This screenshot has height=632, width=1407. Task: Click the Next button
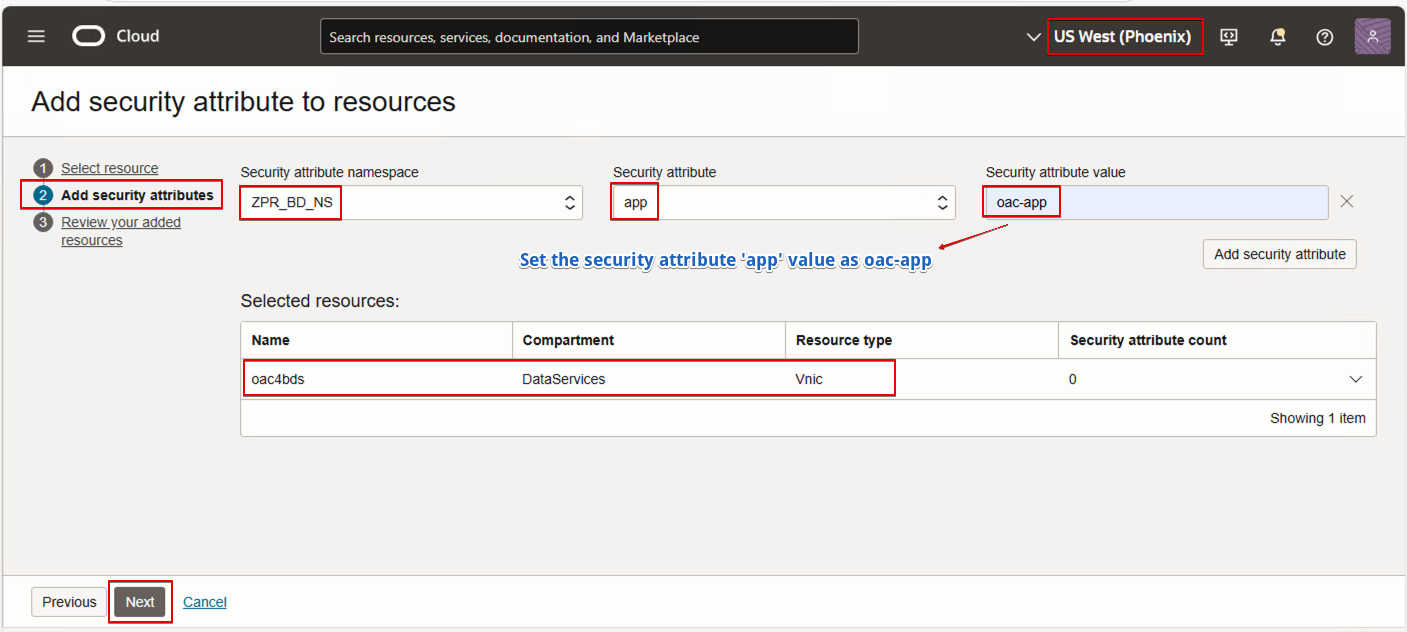[x=140, y=602]
